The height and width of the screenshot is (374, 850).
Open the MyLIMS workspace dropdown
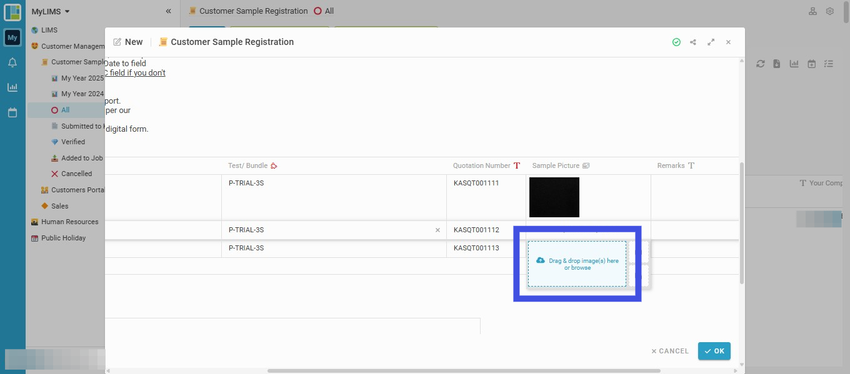[50, 11]
